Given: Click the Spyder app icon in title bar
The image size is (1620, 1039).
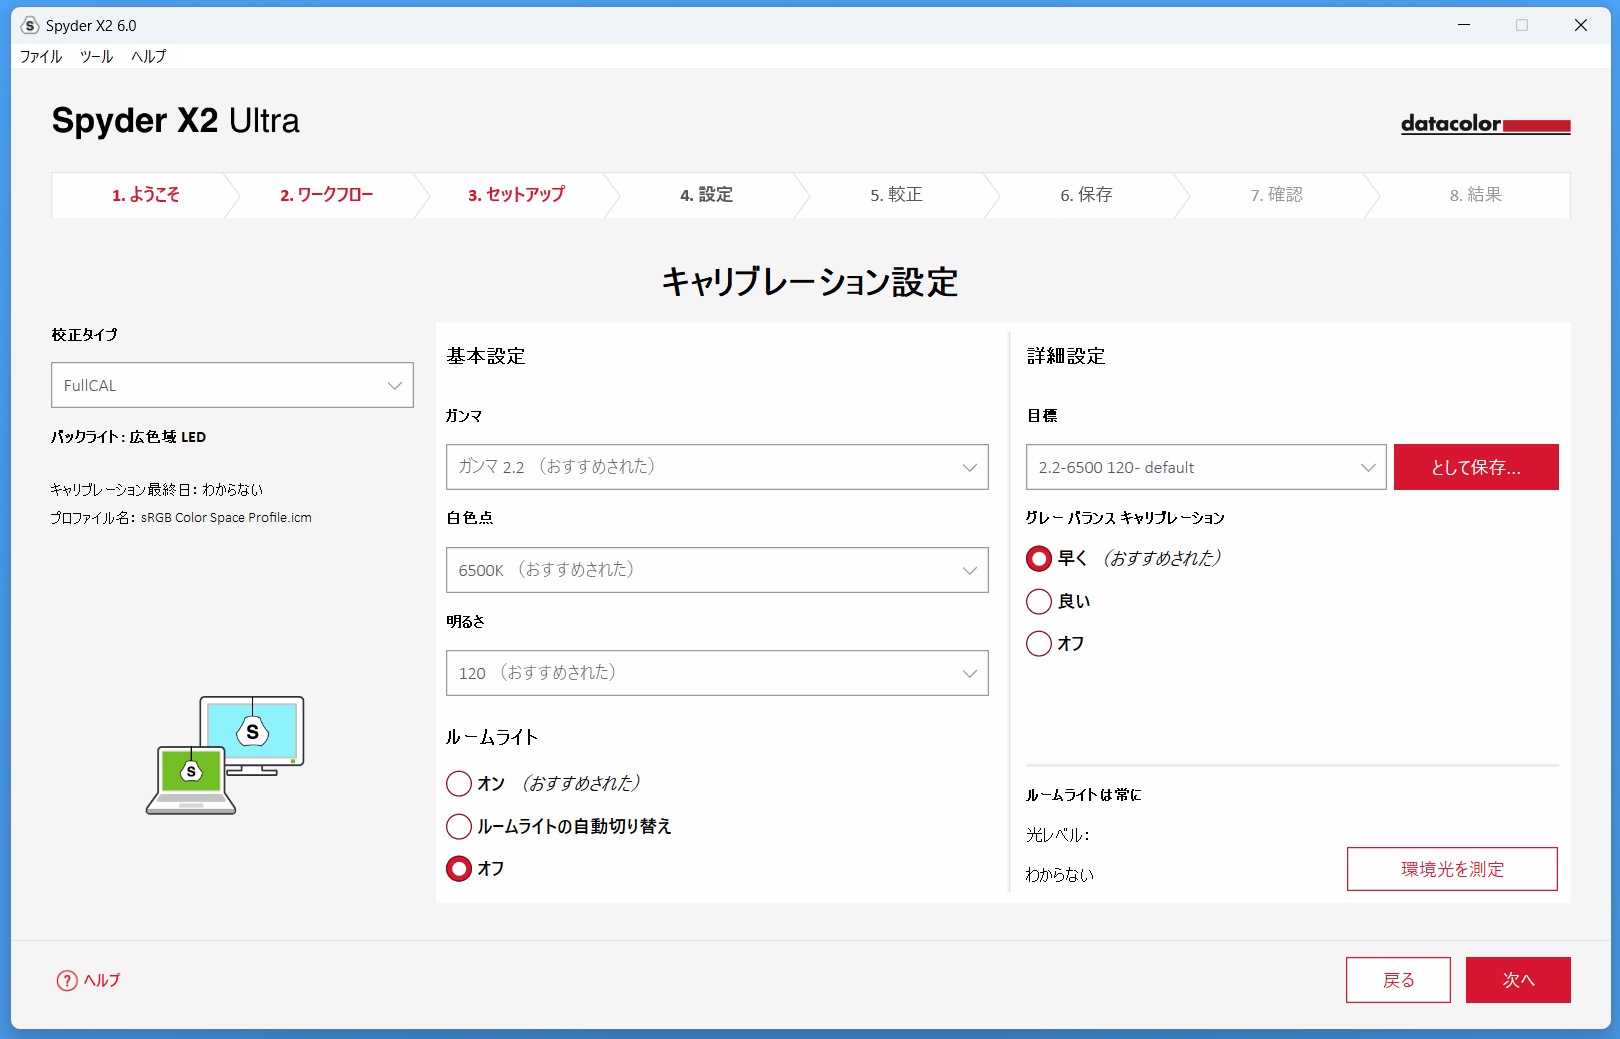Looking at the screenshot, I should (30, 25).
